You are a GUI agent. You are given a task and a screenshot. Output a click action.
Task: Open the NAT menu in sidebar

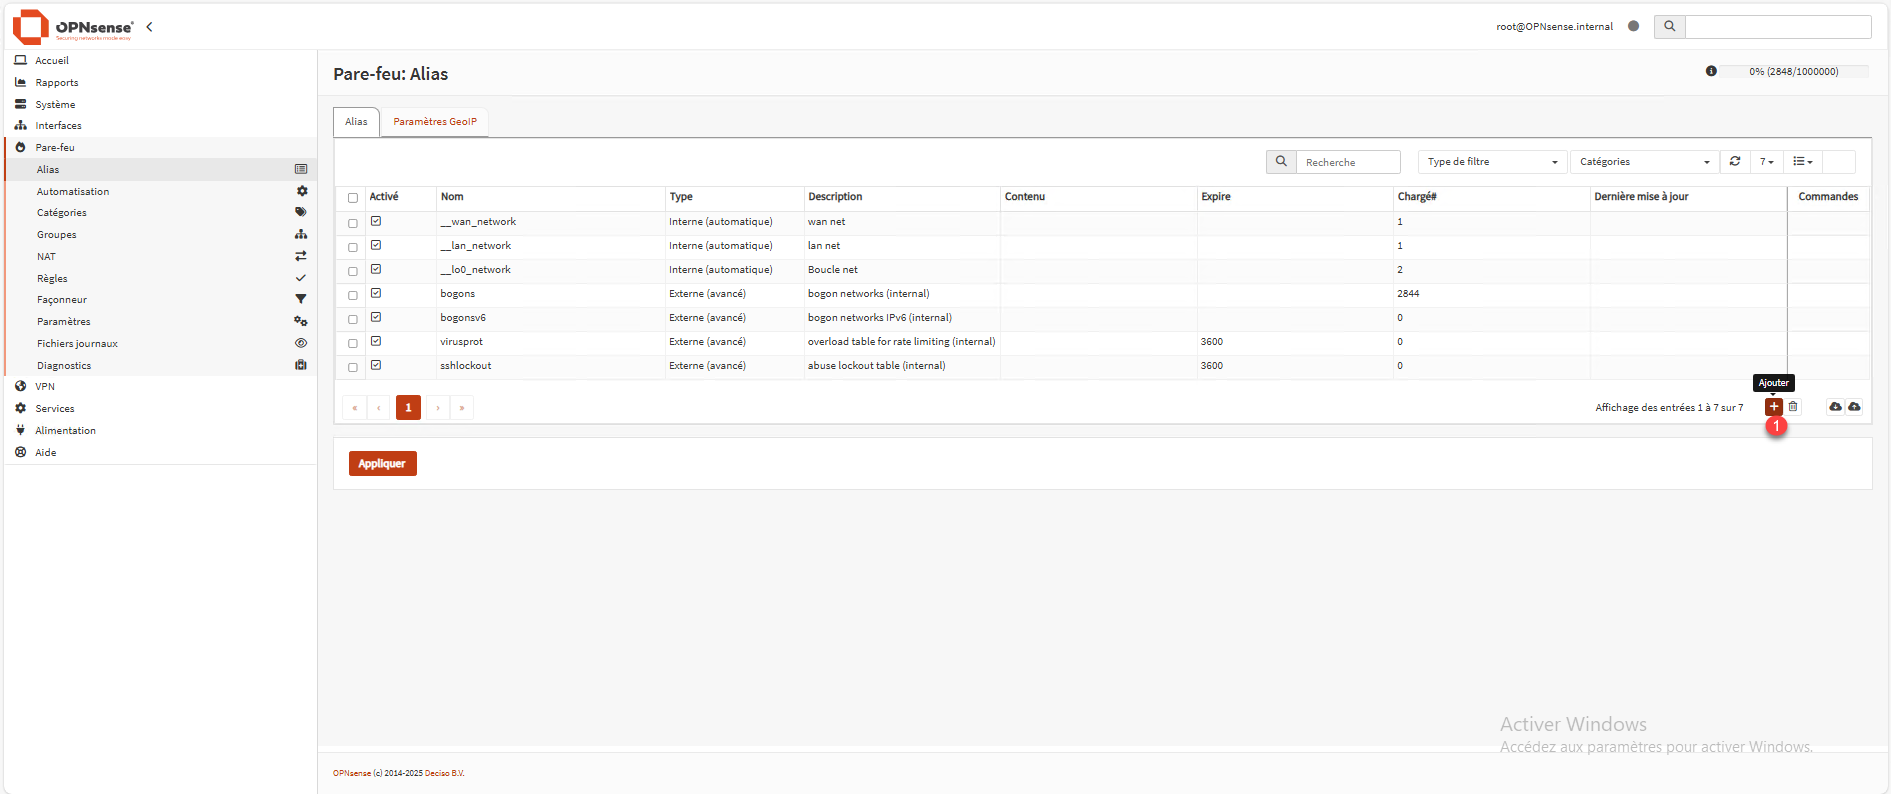(47, 257)
